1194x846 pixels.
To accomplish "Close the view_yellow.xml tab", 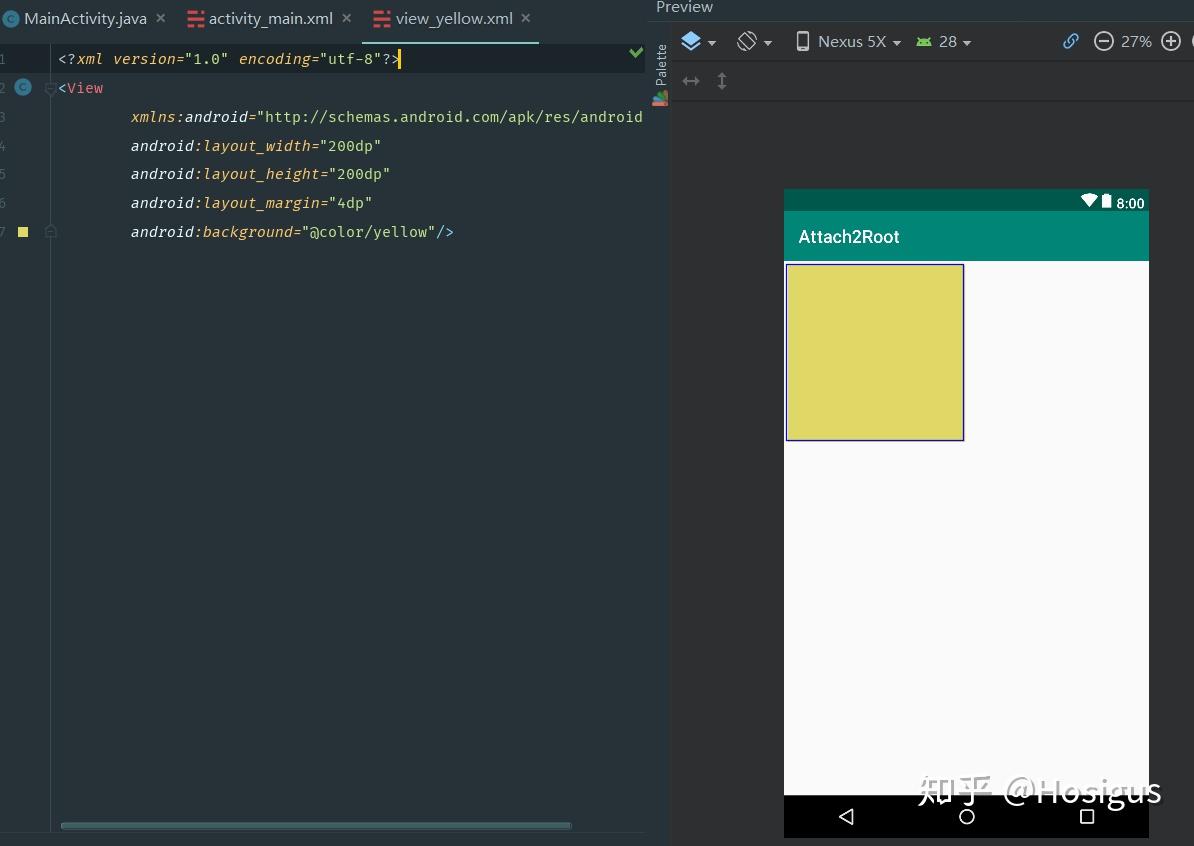I will tap(526, 18).
